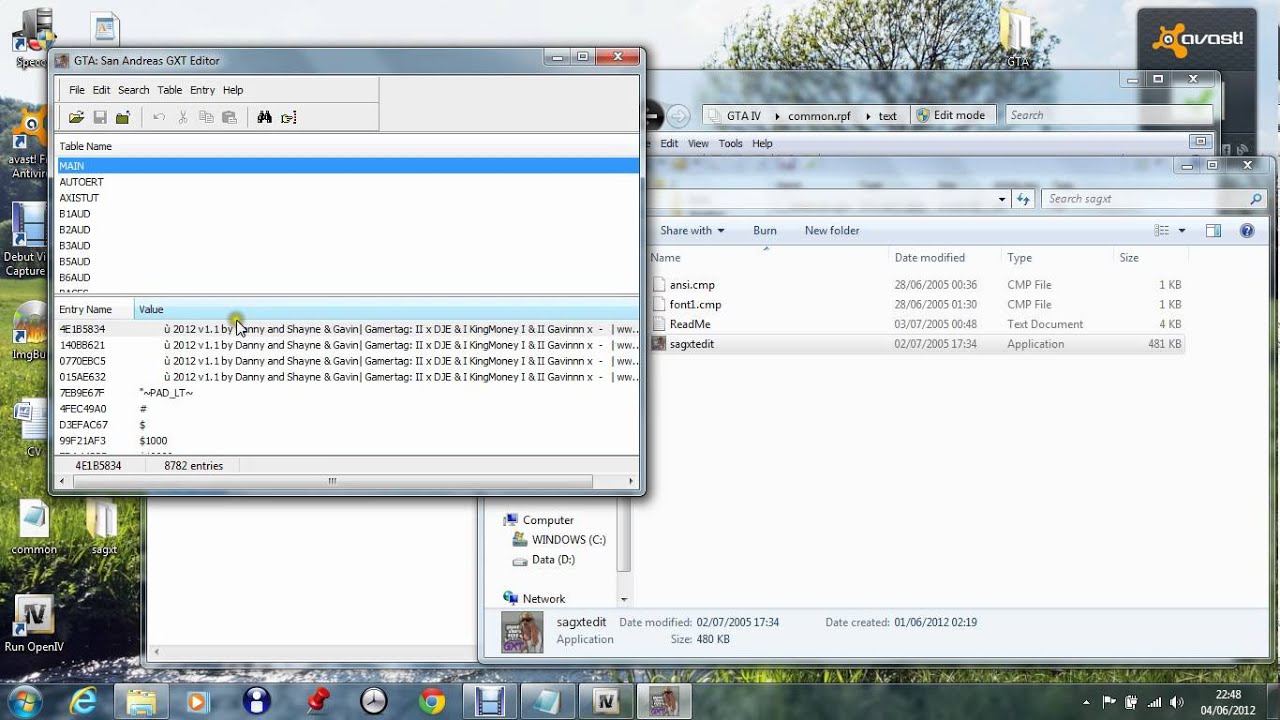Select the B3AUD table
This screenshot has height=720, width=1280.
[x=347, y=246]
